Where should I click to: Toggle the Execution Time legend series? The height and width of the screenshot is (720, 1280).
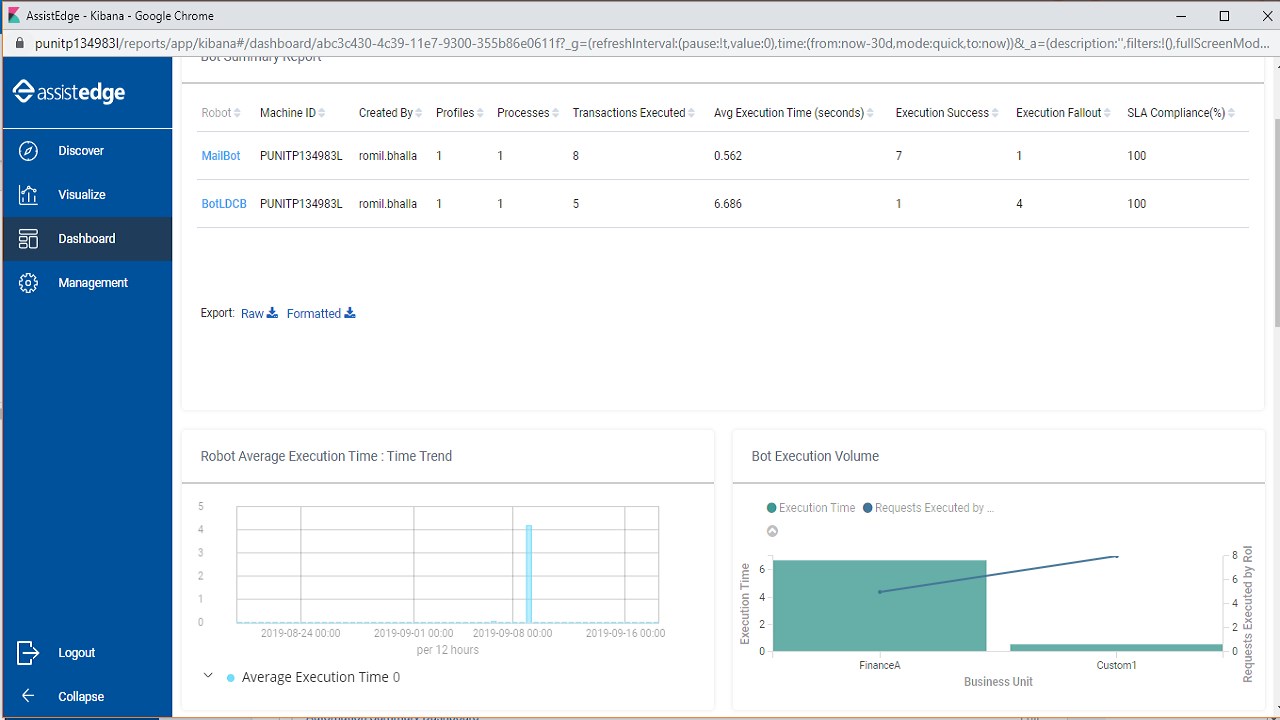811,508
